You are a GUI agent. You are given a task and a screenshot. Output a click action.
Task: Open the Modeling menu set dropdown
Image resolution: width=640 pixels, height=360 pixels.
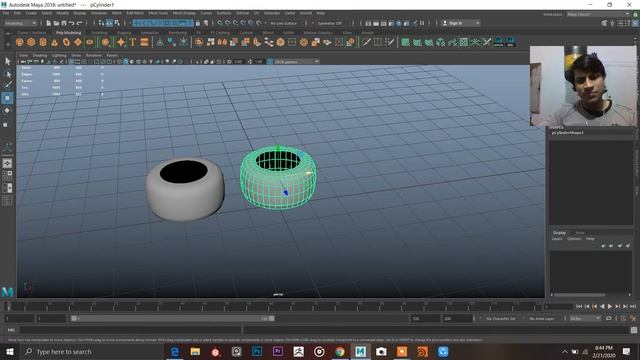coord(20,23)
